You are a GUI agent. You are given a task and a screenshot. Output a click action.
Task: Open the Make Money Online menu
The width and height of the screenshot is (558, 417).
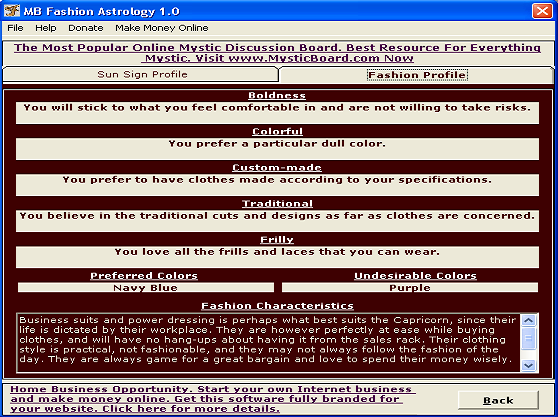coord(162,28)
